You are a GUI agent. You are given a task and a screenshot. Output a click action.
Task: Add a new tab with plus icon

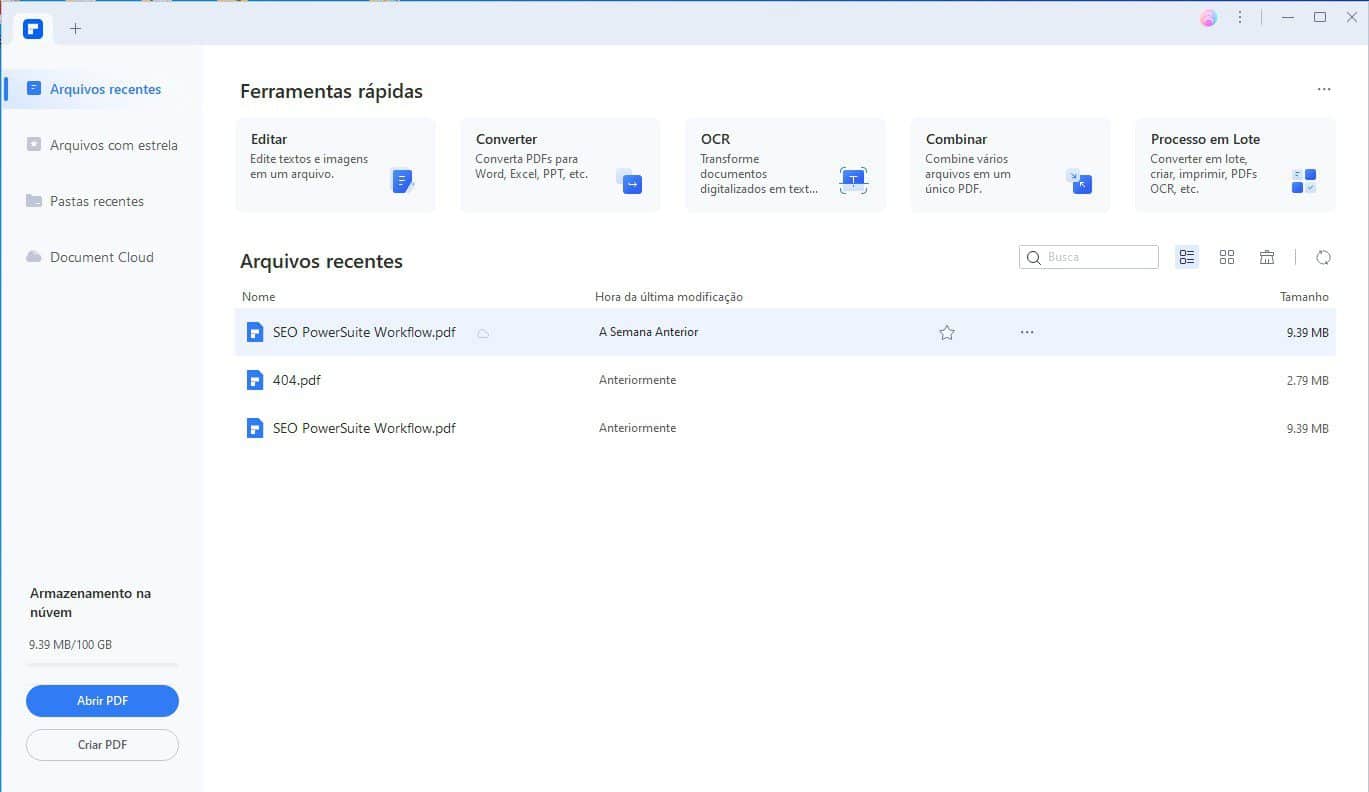coord(76,28)
